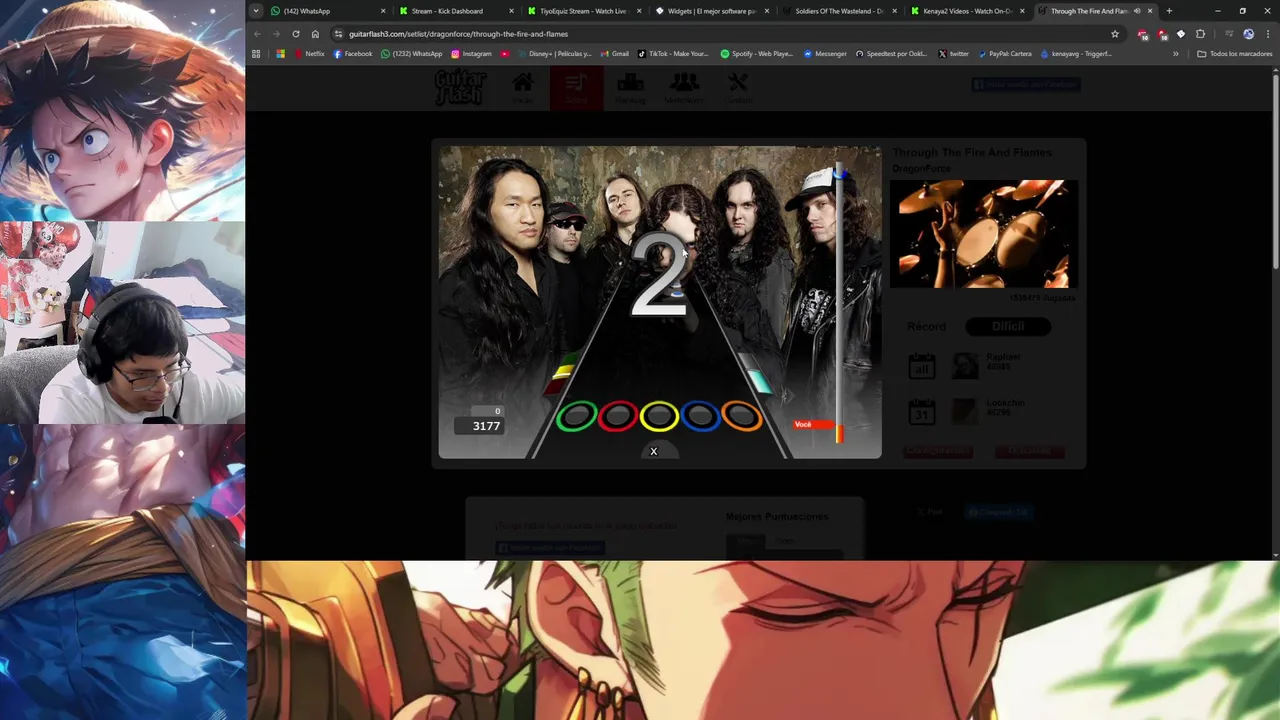Switch to the Stream - Kick Dashboard tab

457,11
